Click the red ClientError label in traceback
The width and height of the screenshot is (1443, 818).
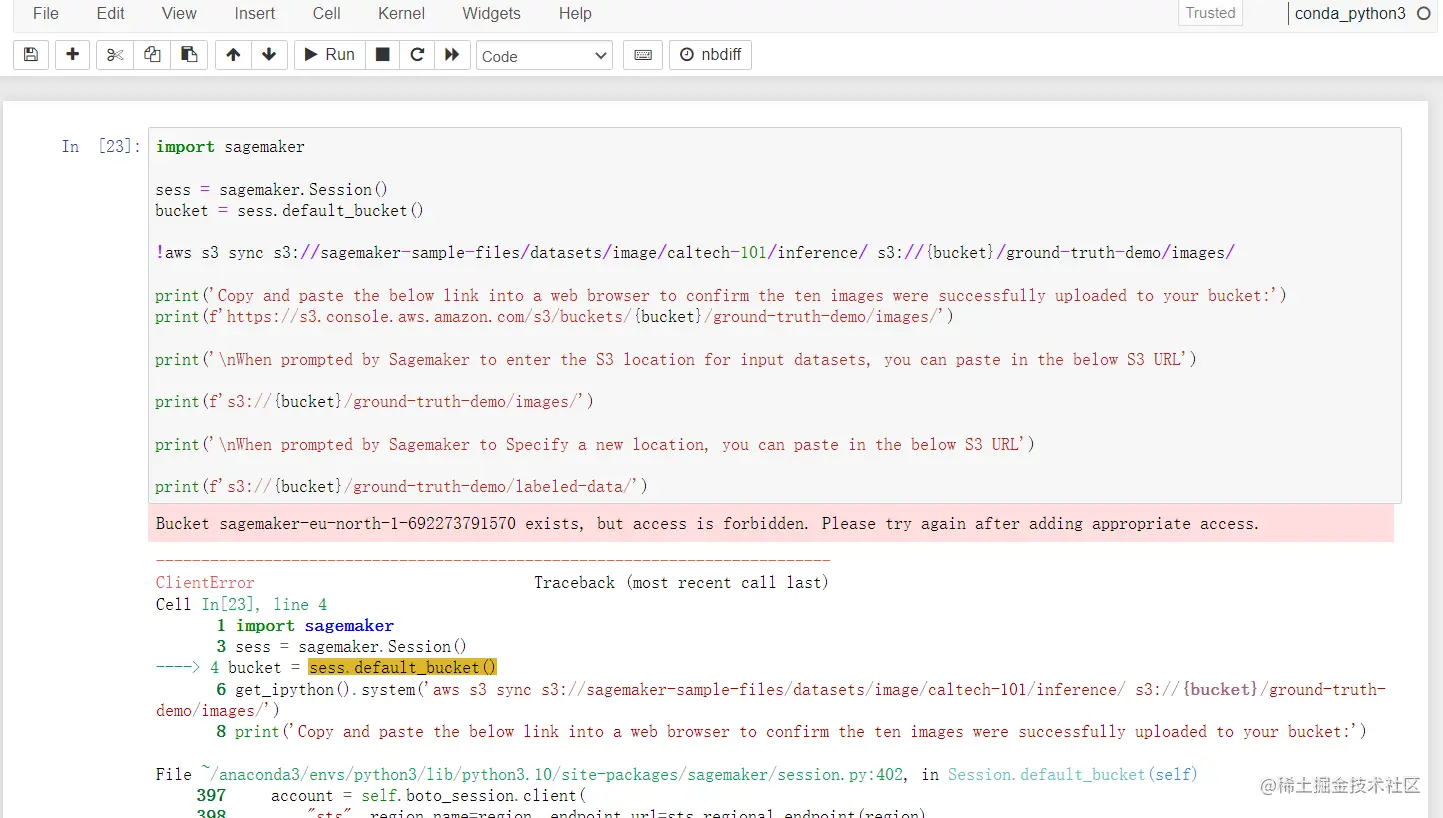point(205,583)
